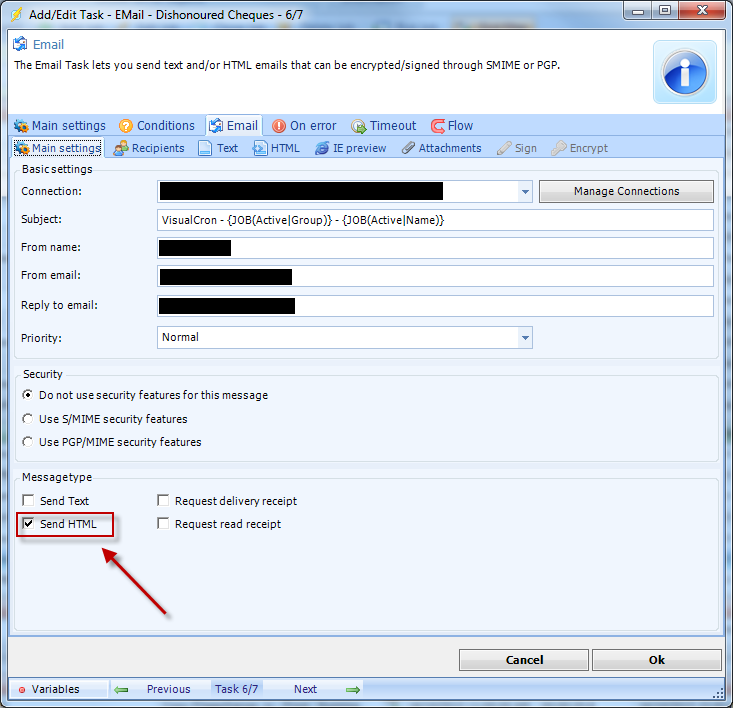Select Use PGP/MIME security features
This screenshot has width=733, height=708.
28,442
